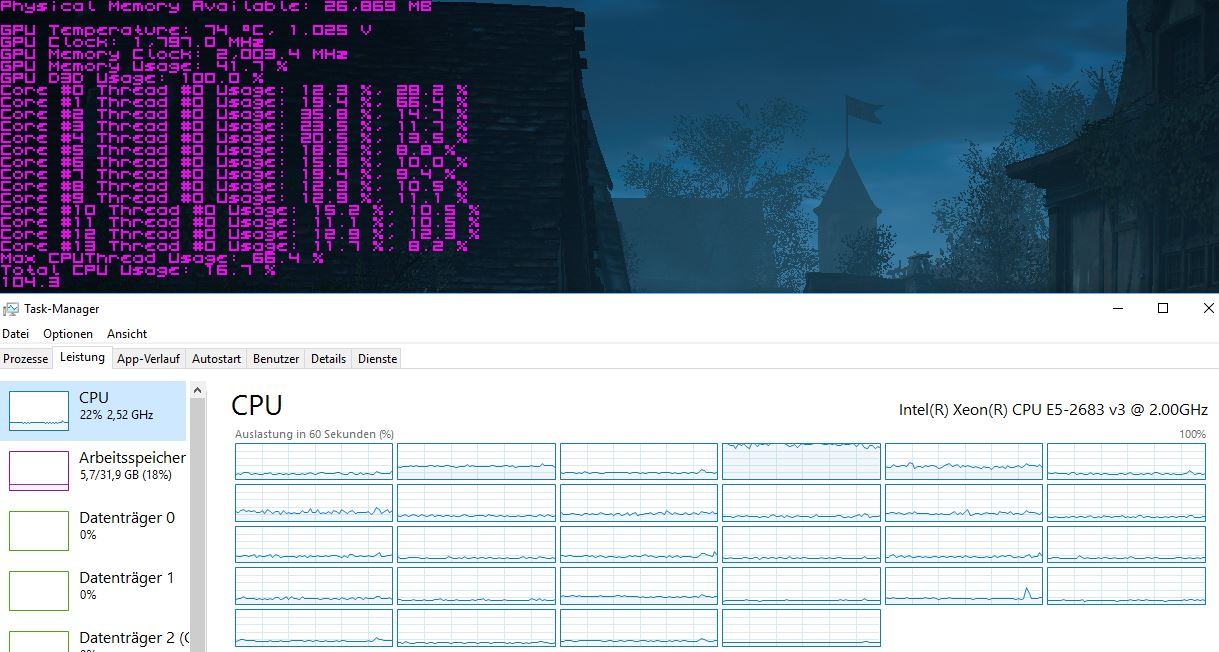1219x652 pixels.
Task: Click the 'Total CPU Usage' overlay line
Action: (x=138, y=270)
